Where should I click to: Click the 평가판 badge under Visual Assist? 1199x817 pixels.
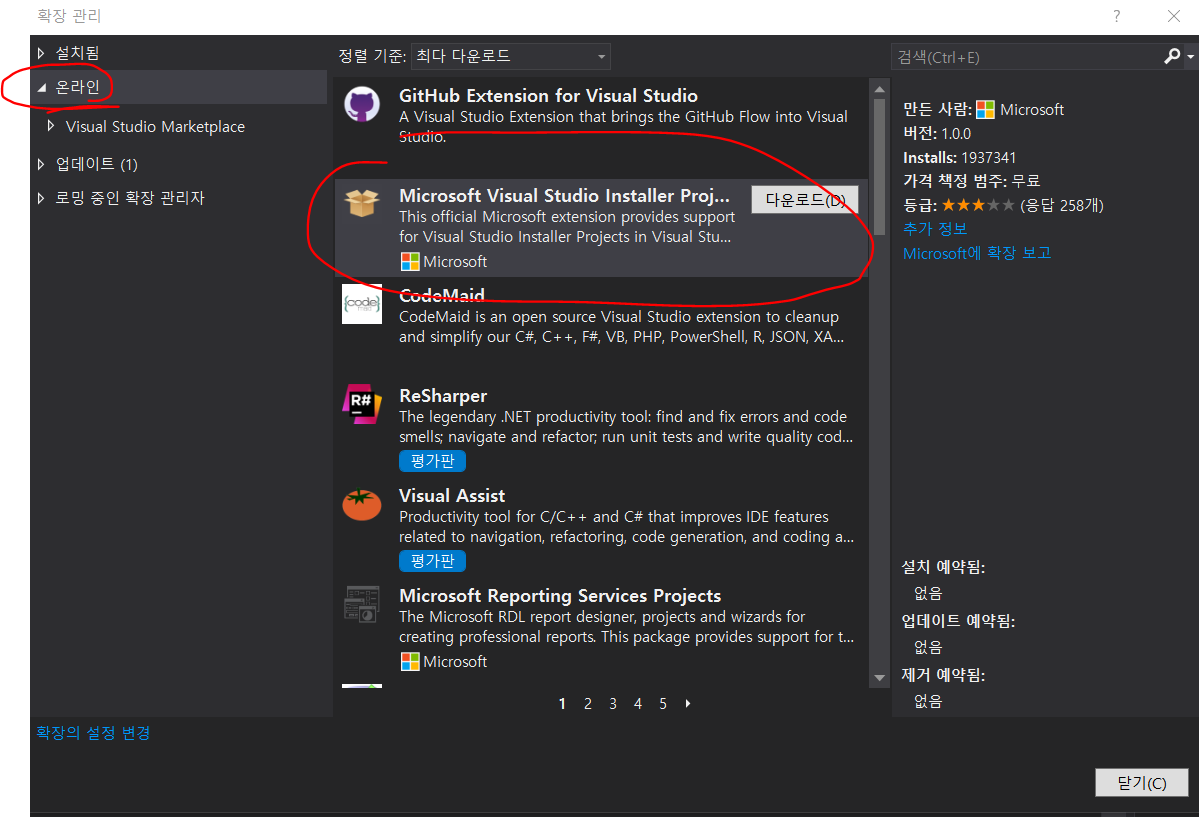tap(432, 561)
